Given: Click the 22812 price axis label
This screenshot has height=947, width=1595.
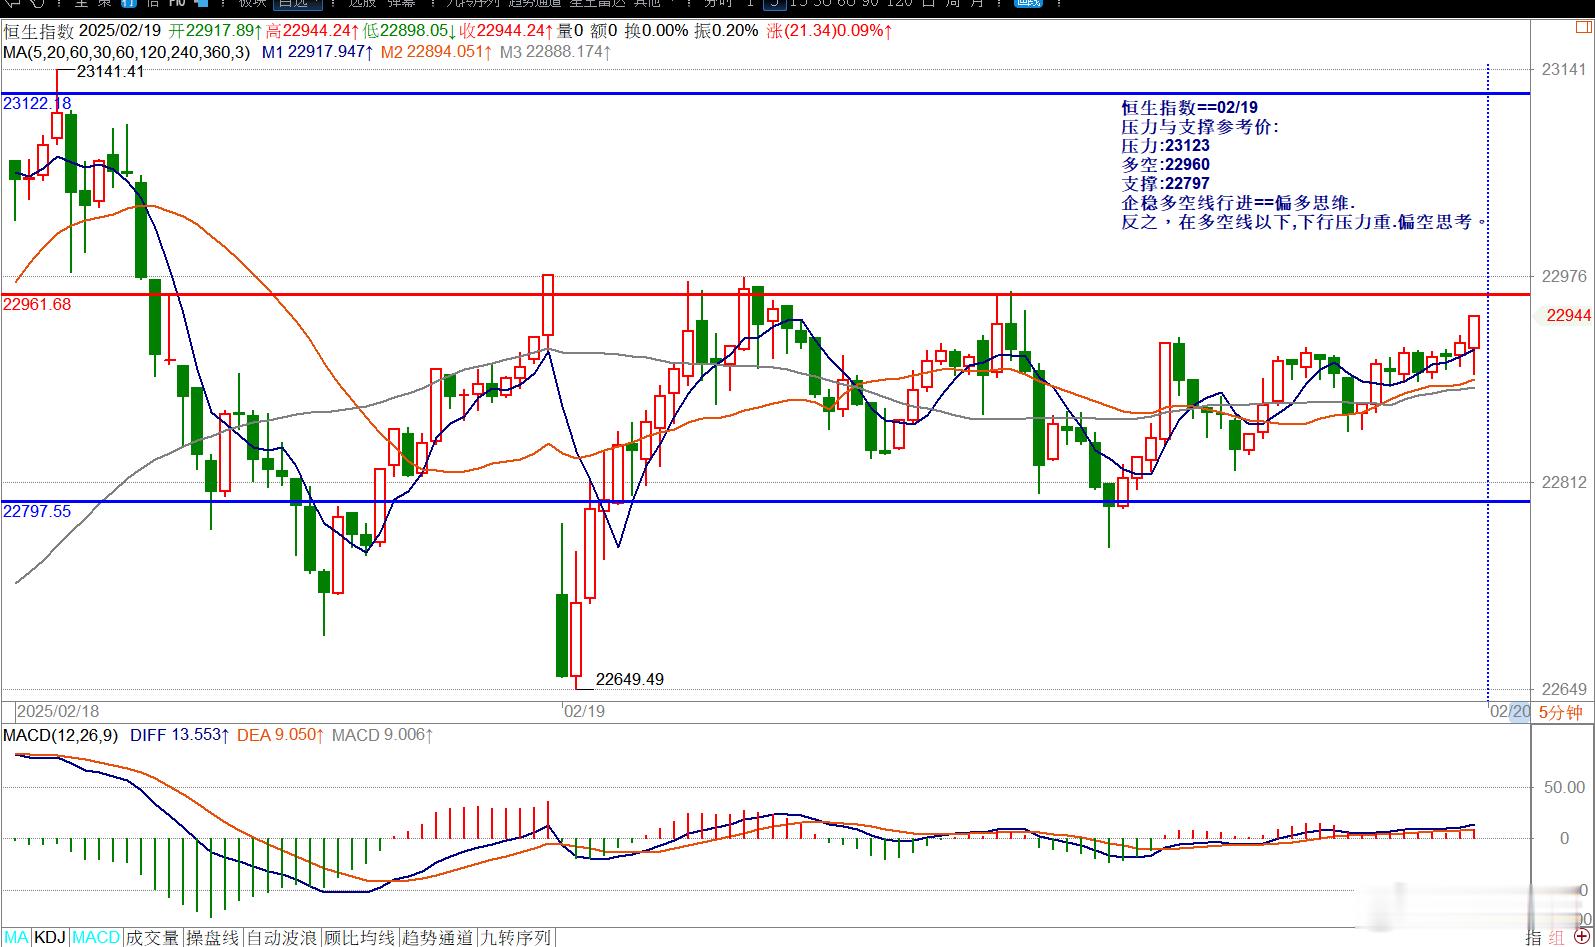Looking at the screenshot, I should point(1564,483).
